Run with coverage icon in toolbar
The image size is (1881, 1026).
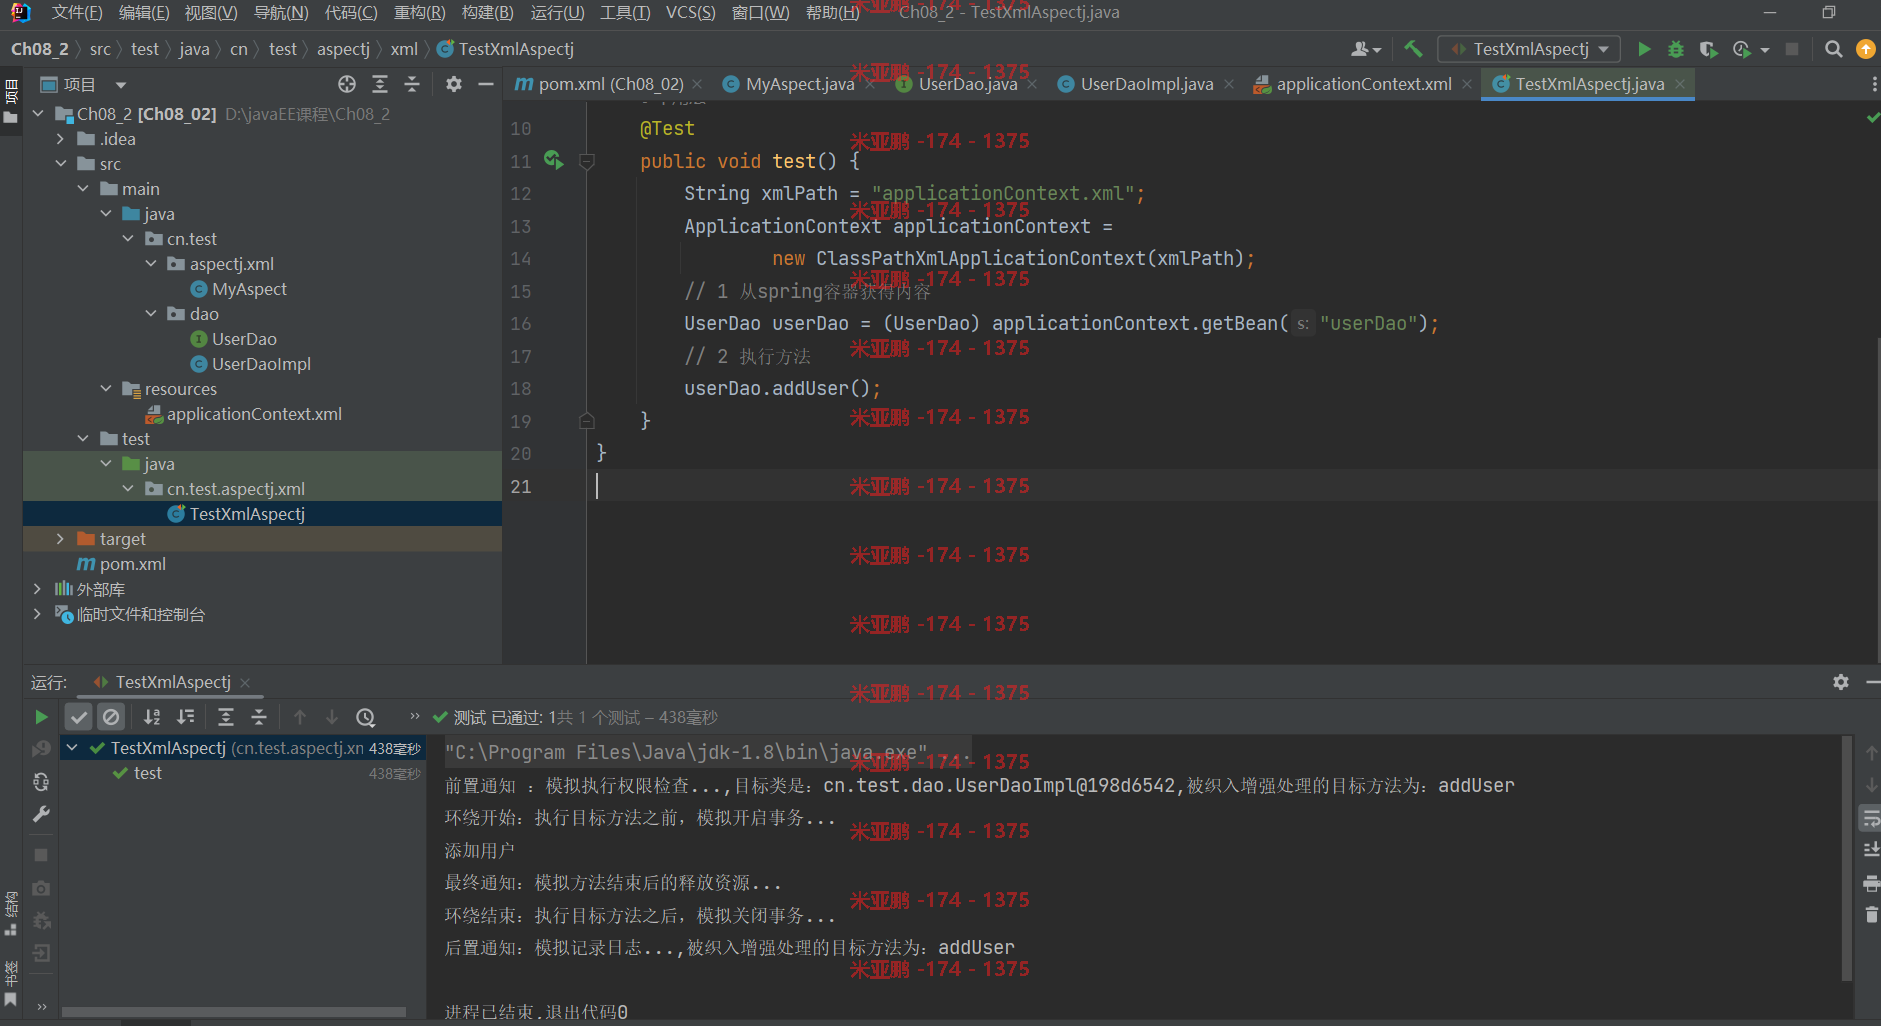coord(1708,49)
